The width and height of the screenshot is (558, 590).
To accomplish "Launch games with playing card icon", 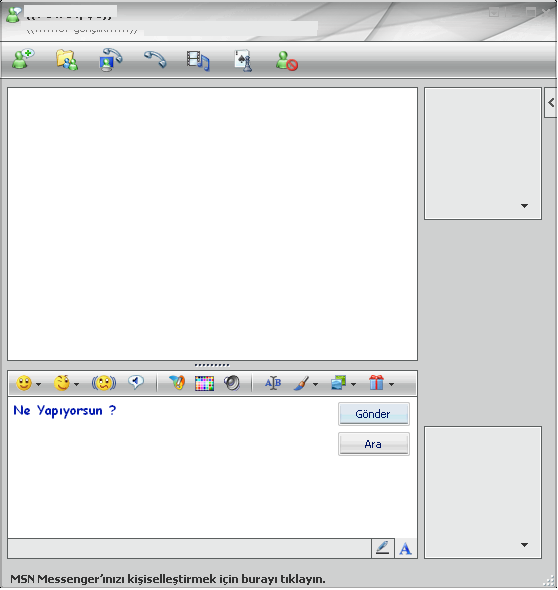I will coord(243,60).
